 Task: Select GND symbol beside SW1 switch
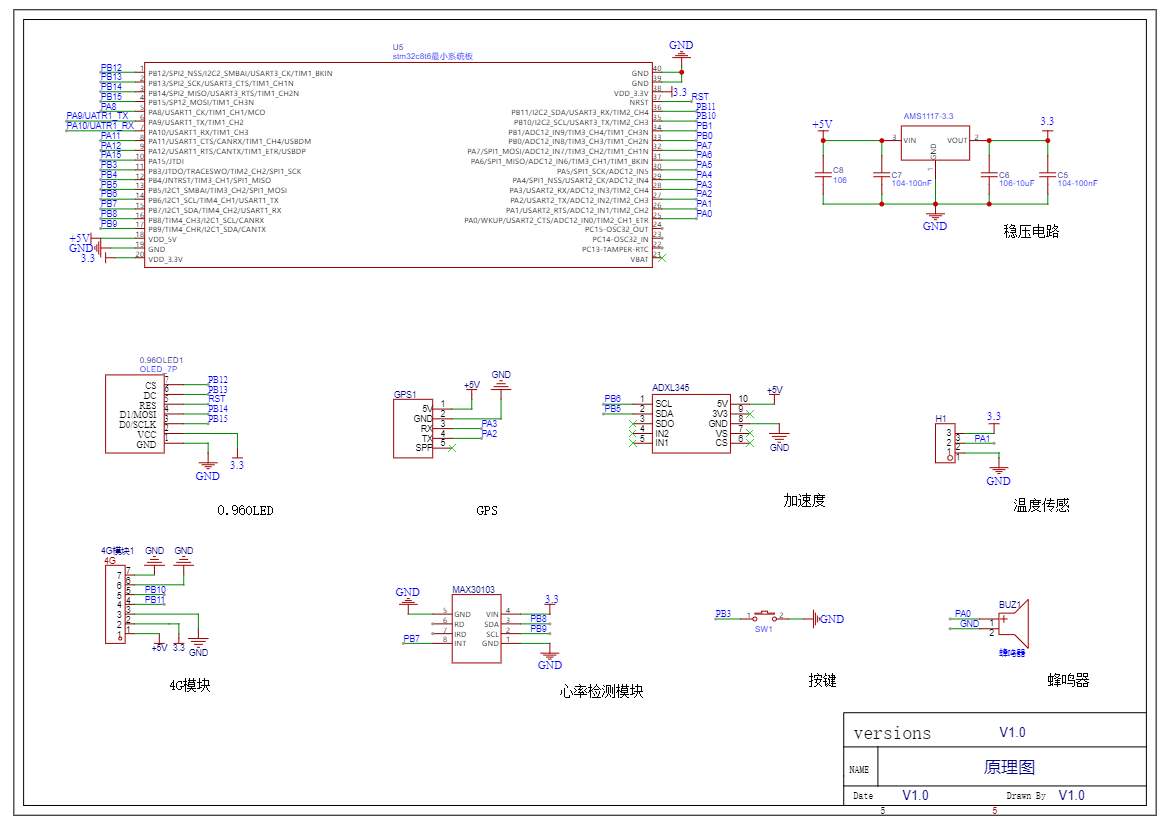point(828,619)
